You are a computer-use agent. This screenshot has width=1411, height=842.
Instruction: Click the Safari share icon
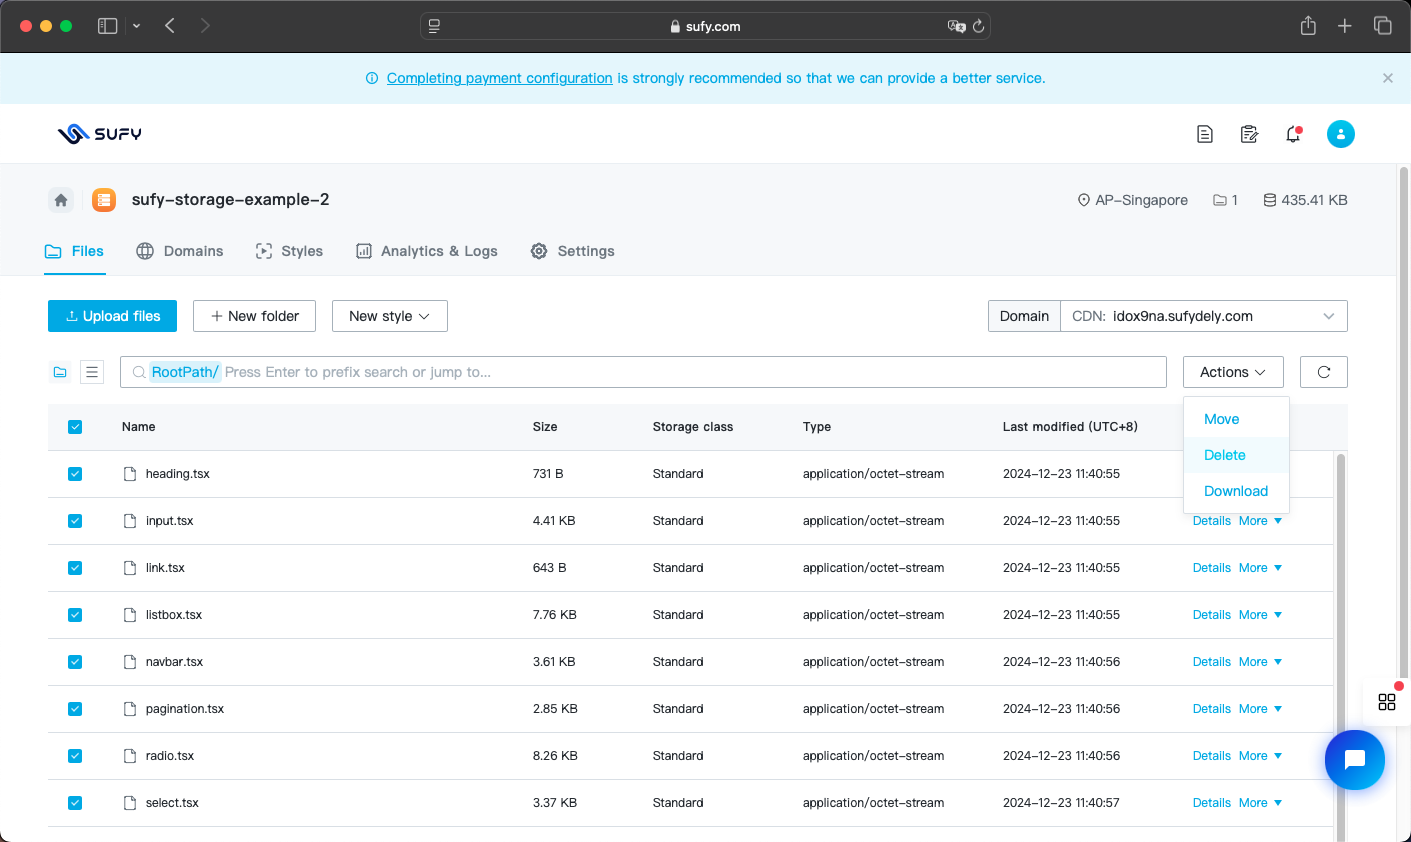(1308, 26)
